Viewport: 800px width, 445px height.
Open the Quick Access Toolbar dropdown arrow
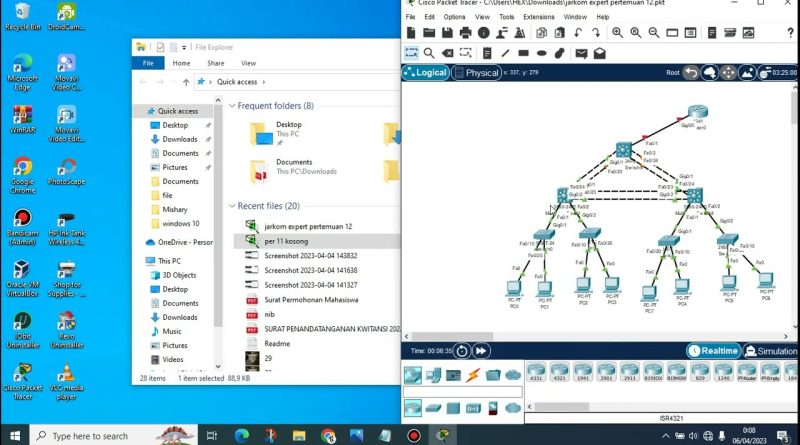pos(184,47)
